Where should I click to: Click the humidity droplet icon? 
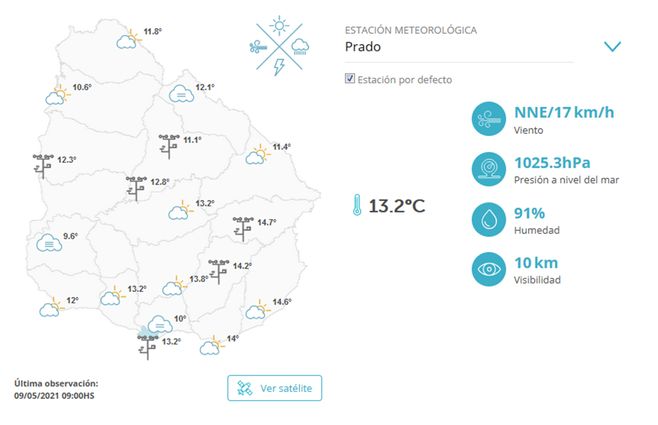(x=490, y=219)
